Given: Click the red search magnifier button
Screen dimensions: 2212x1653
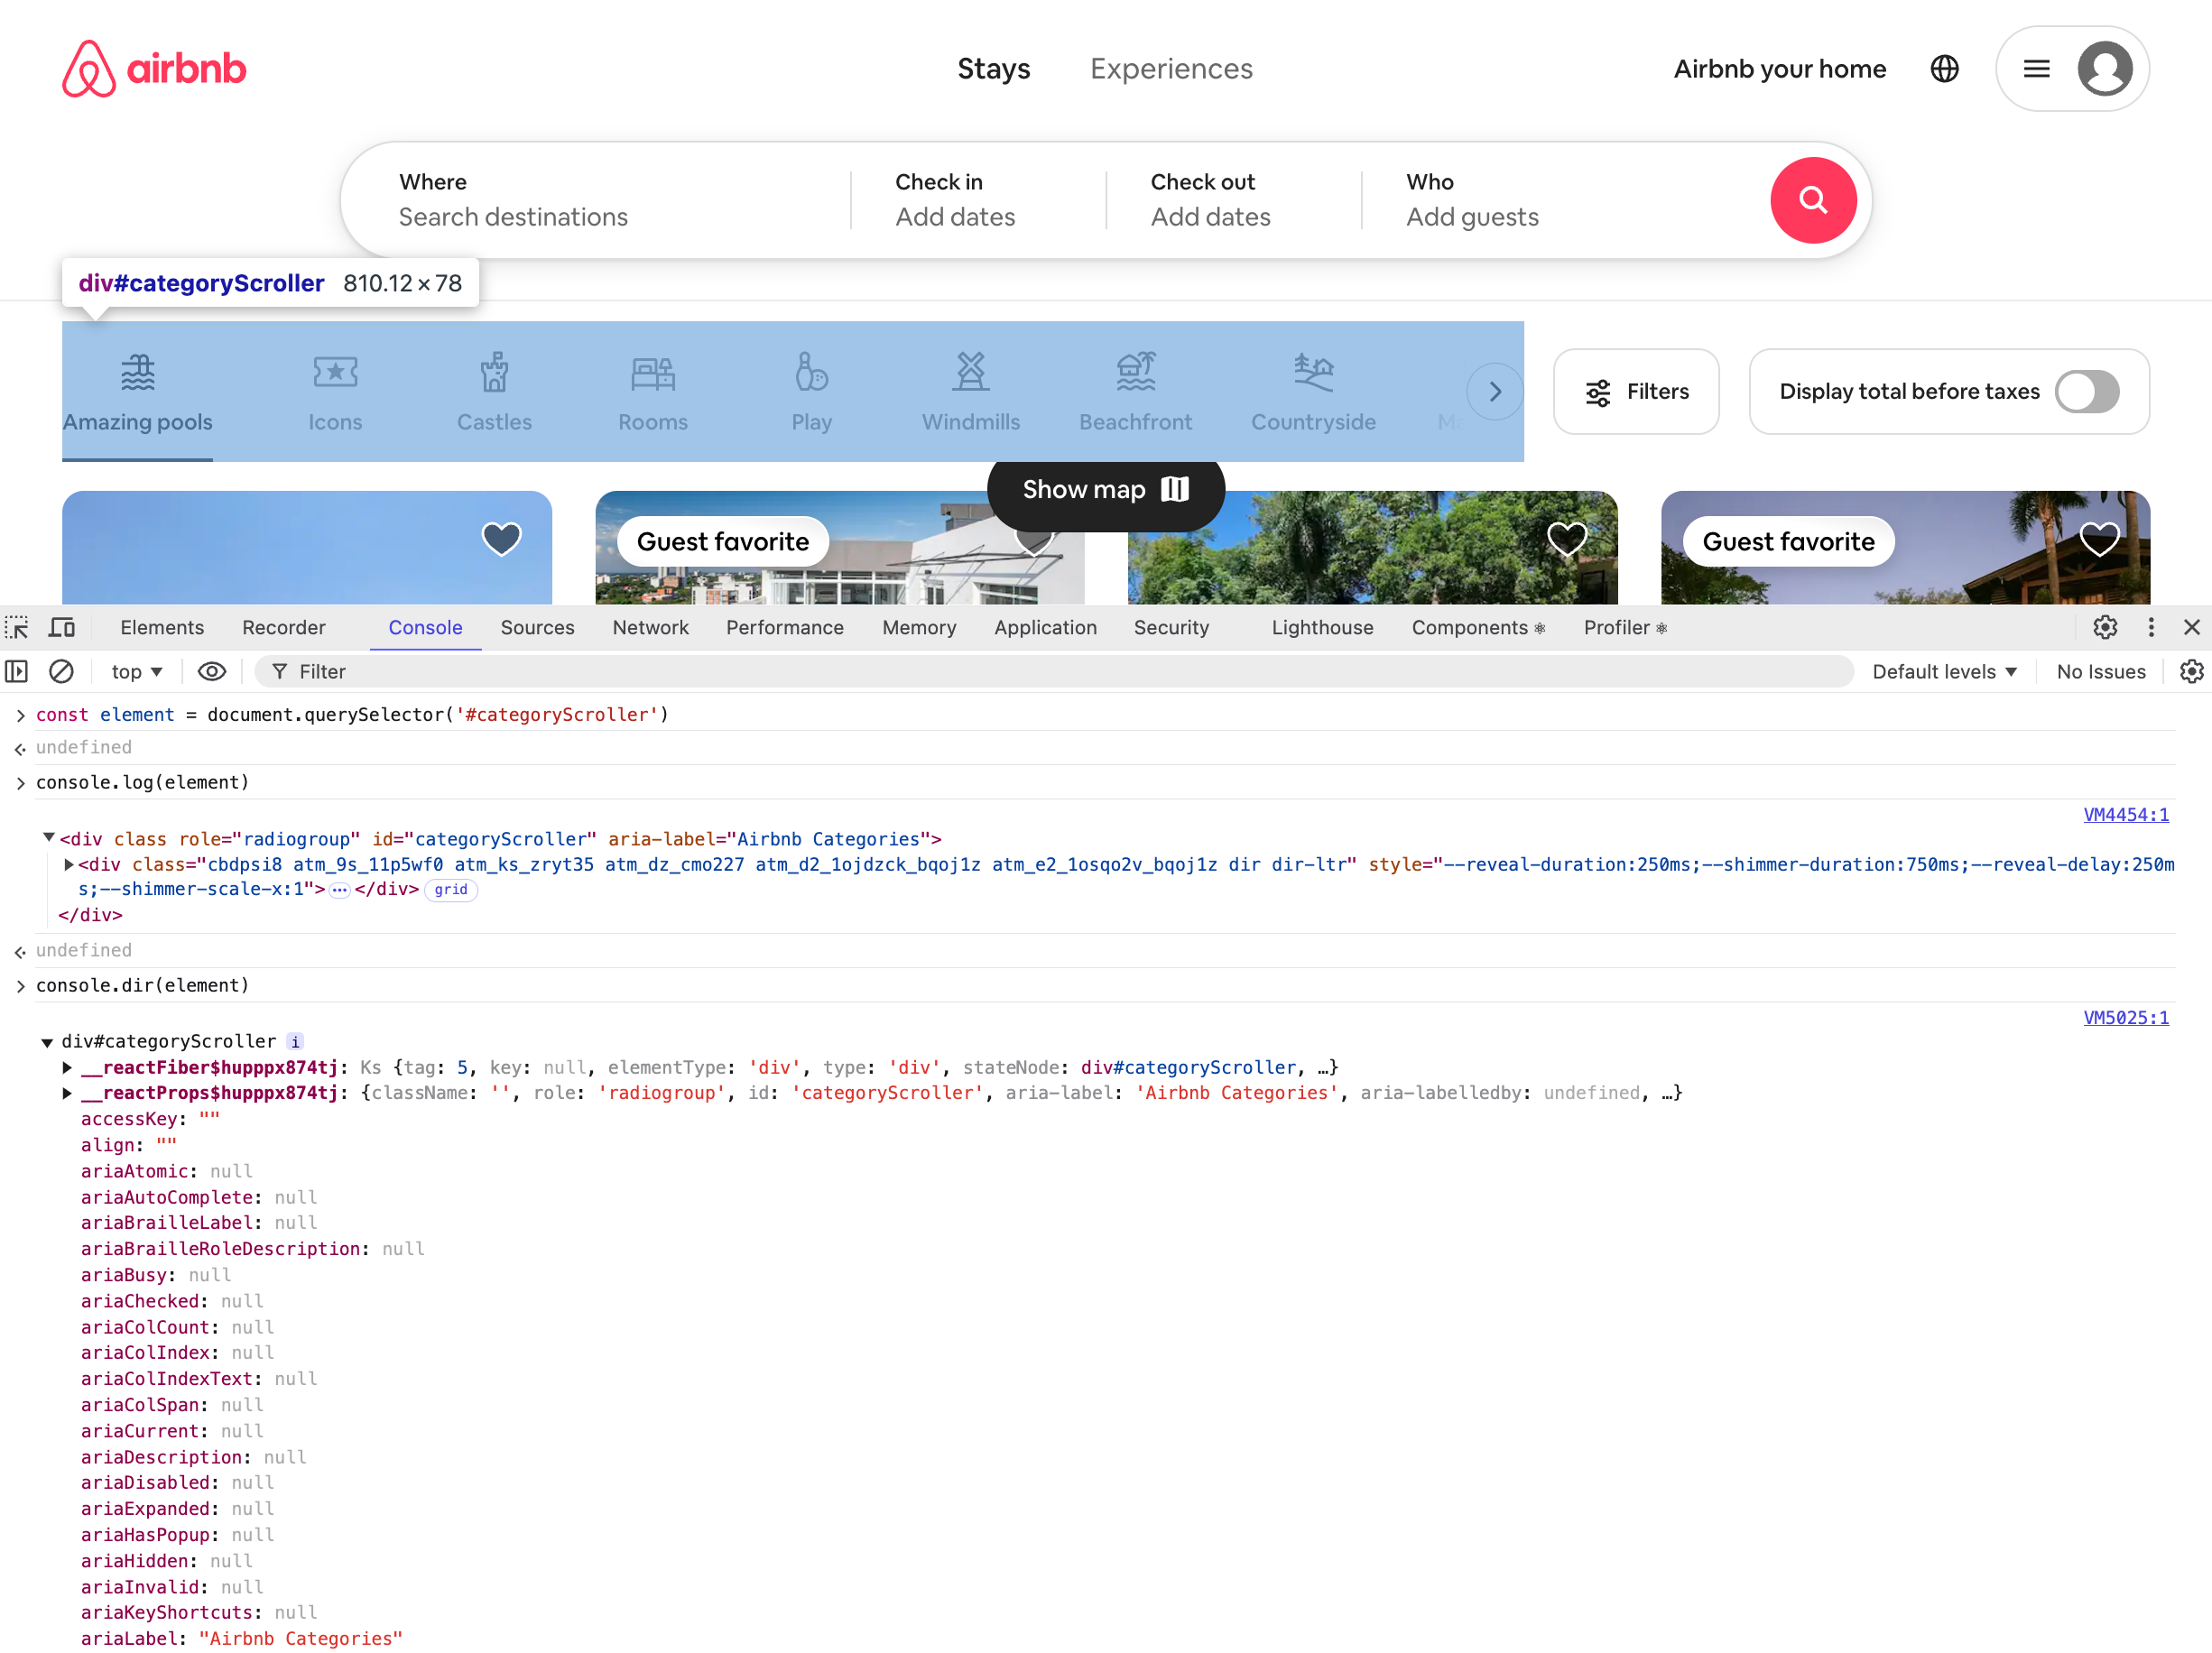Looking at the screenshot, I should pos(1812,200).
